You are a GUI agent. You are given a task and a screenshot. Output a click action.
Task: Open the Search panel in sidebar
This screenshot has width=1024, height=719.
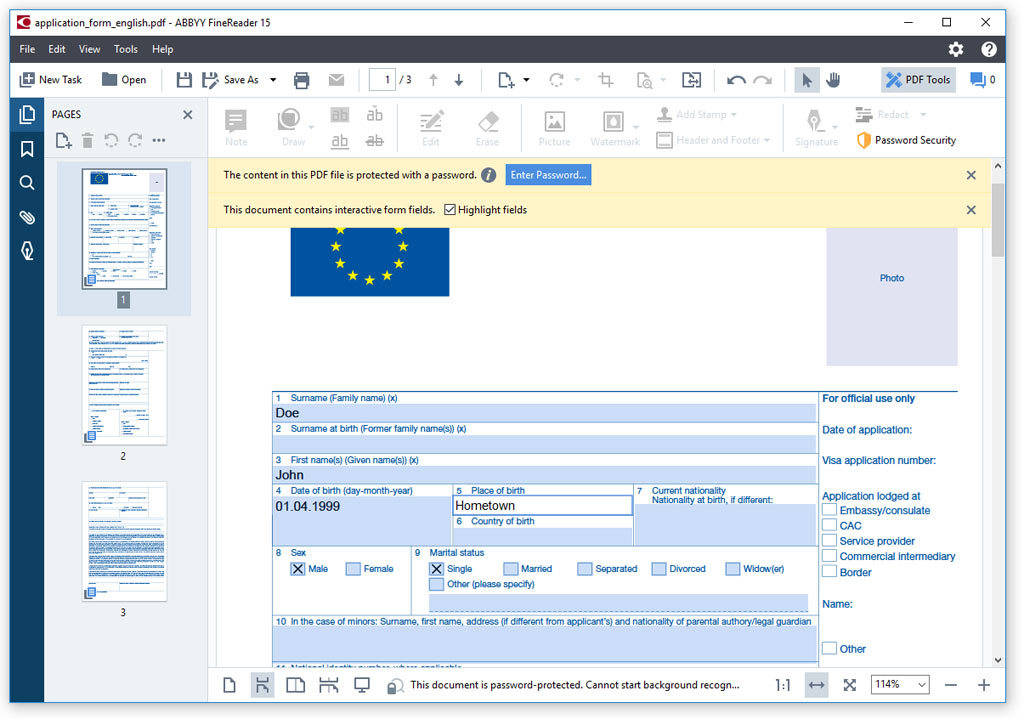[x=27, y=183]
